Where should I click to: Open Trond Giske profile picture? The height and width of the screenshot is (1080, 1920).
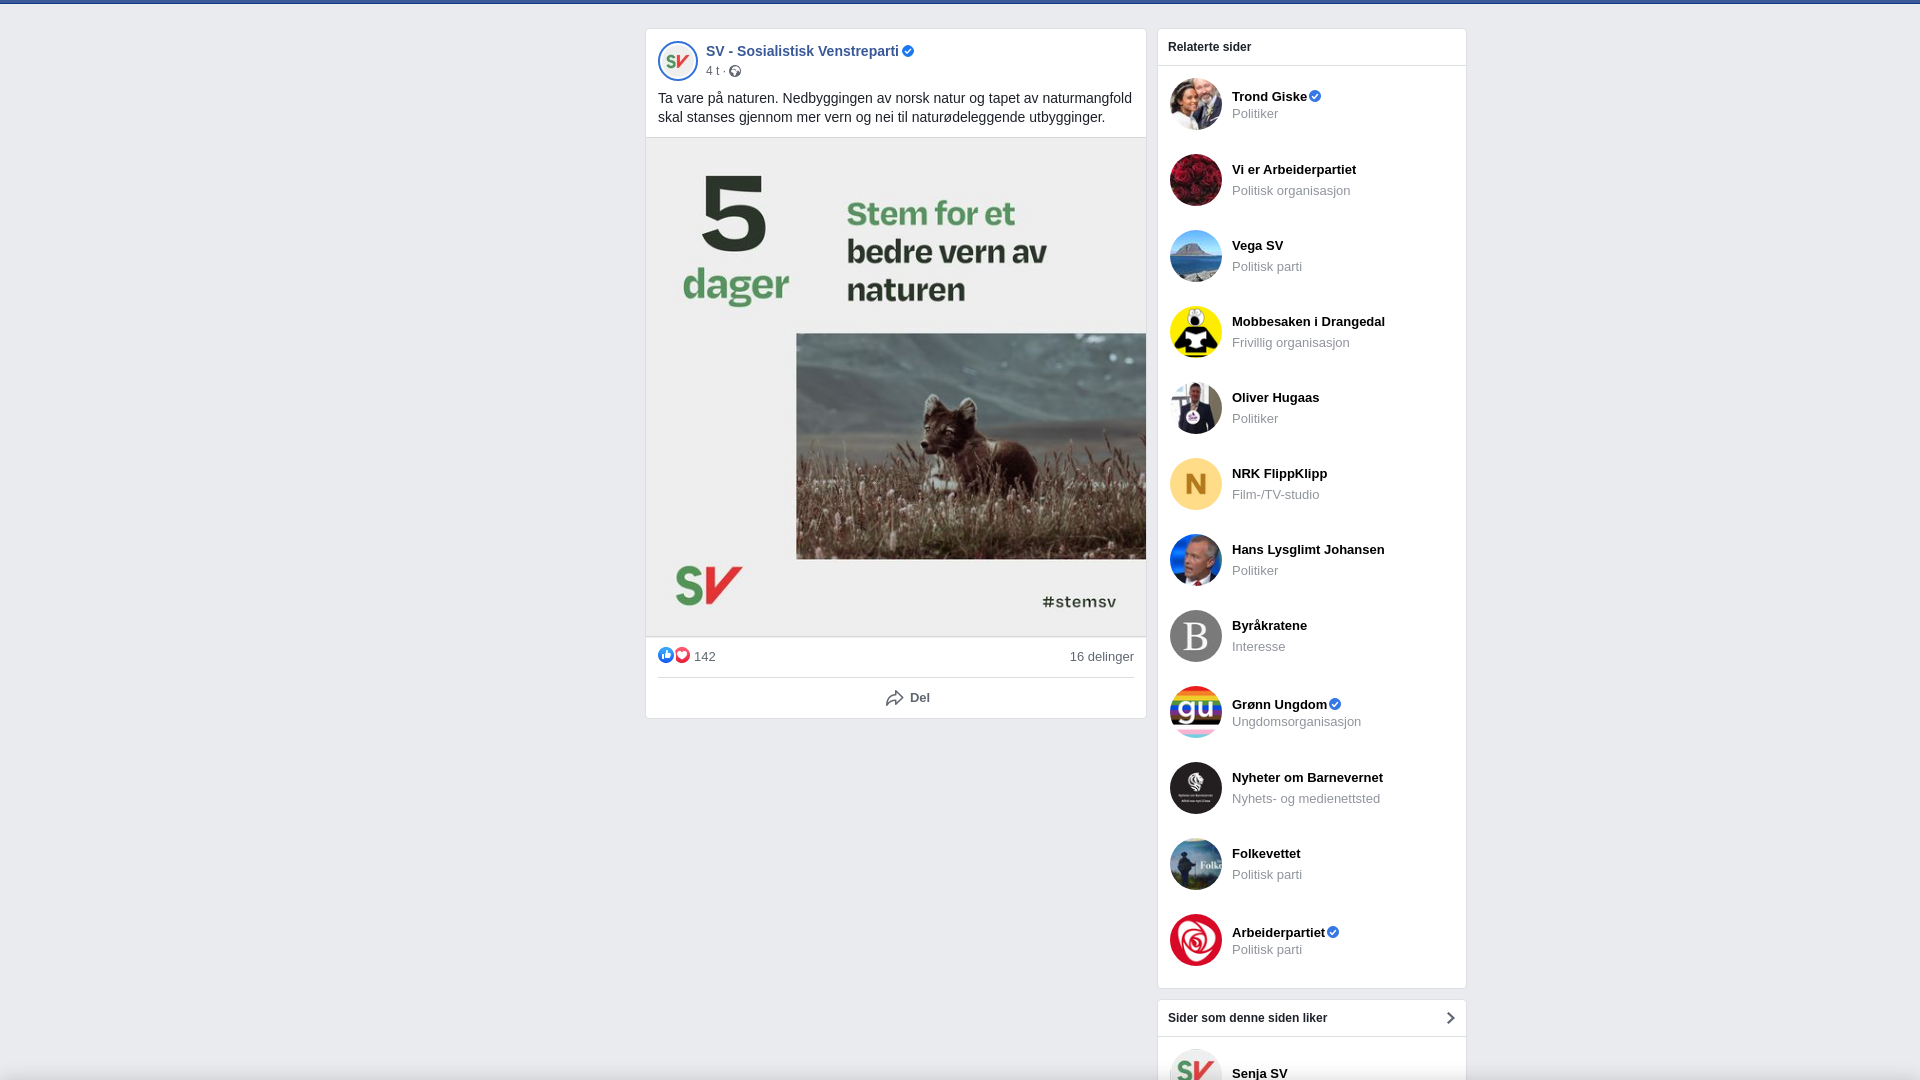point(1196,104)
